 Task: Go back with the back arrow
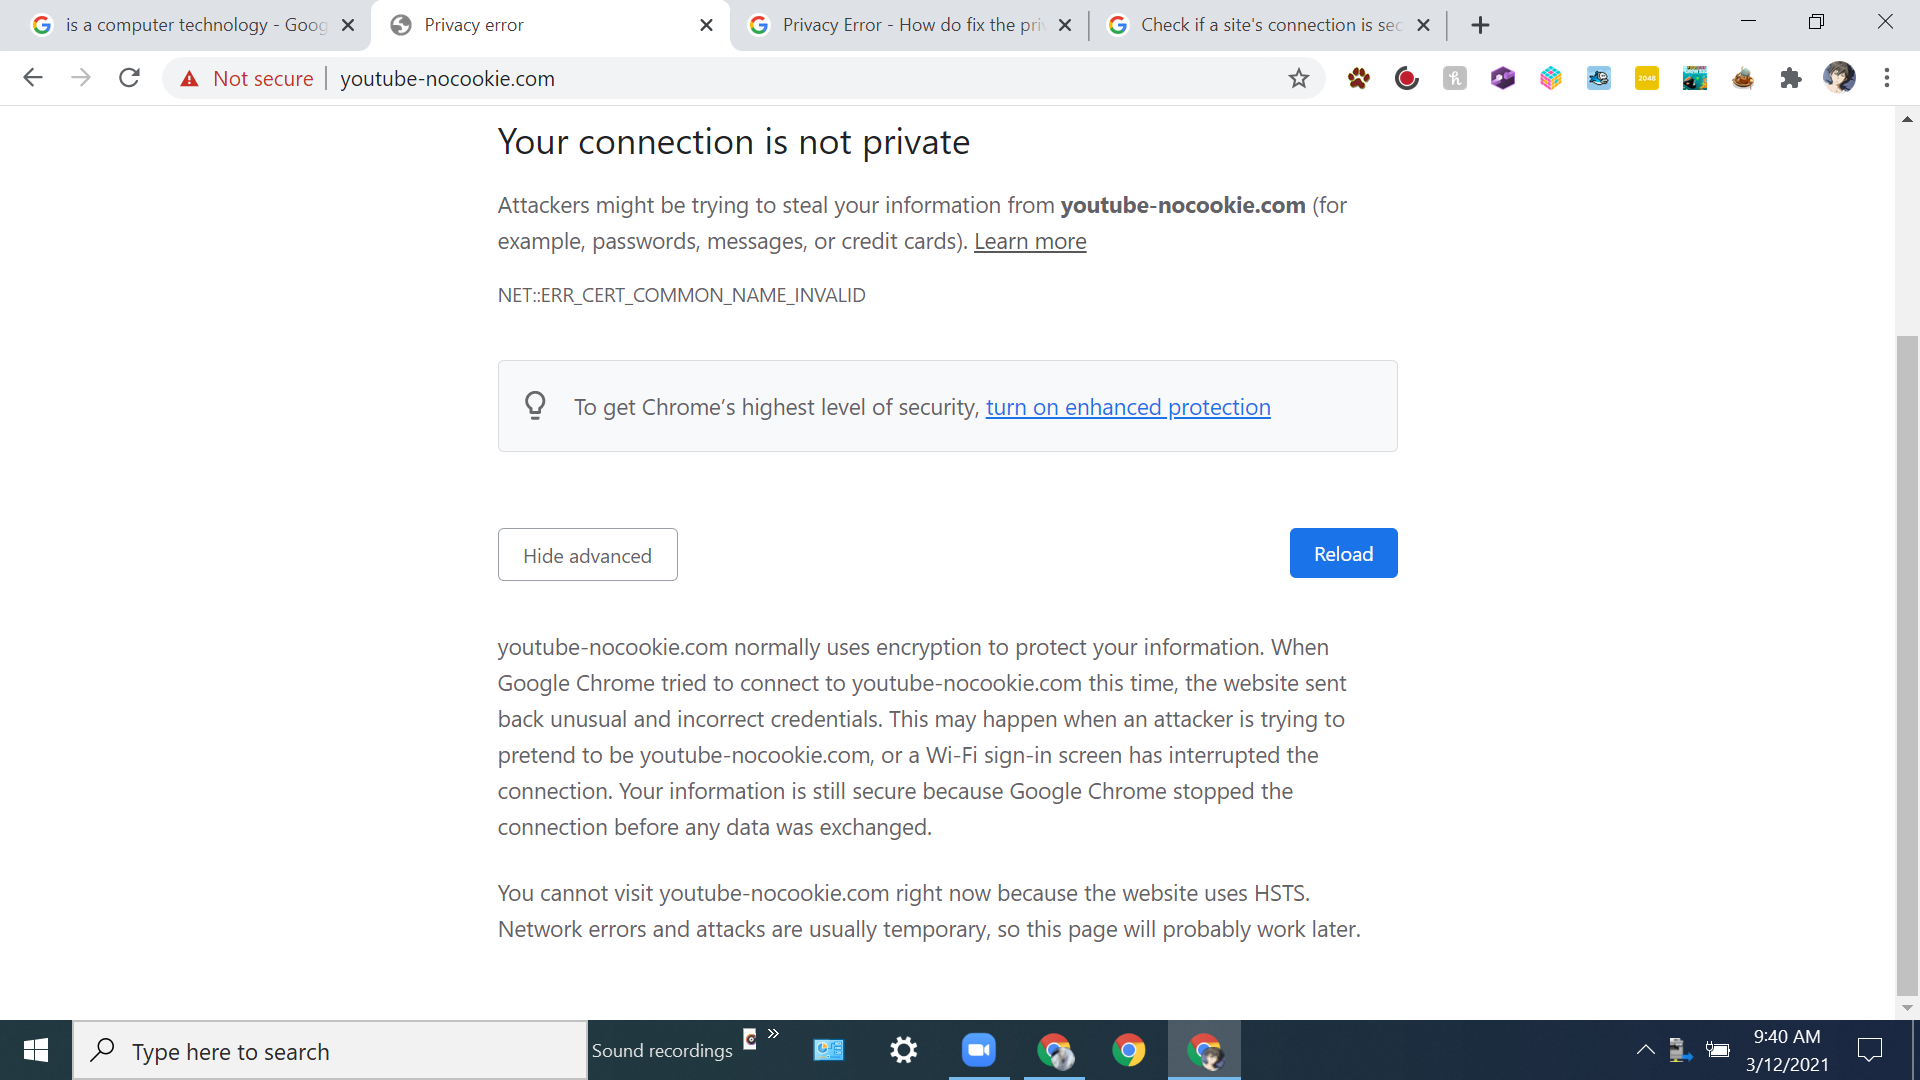(x=33, y=78)
